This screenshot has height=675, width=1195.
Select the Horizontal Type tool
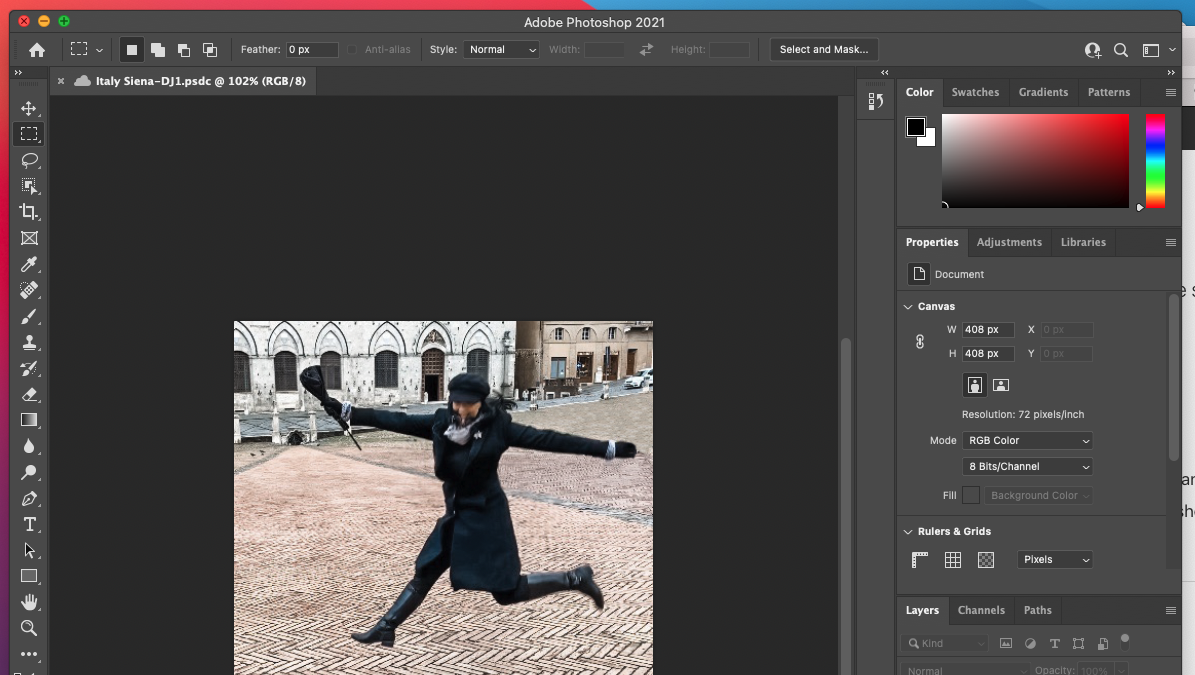29,524
